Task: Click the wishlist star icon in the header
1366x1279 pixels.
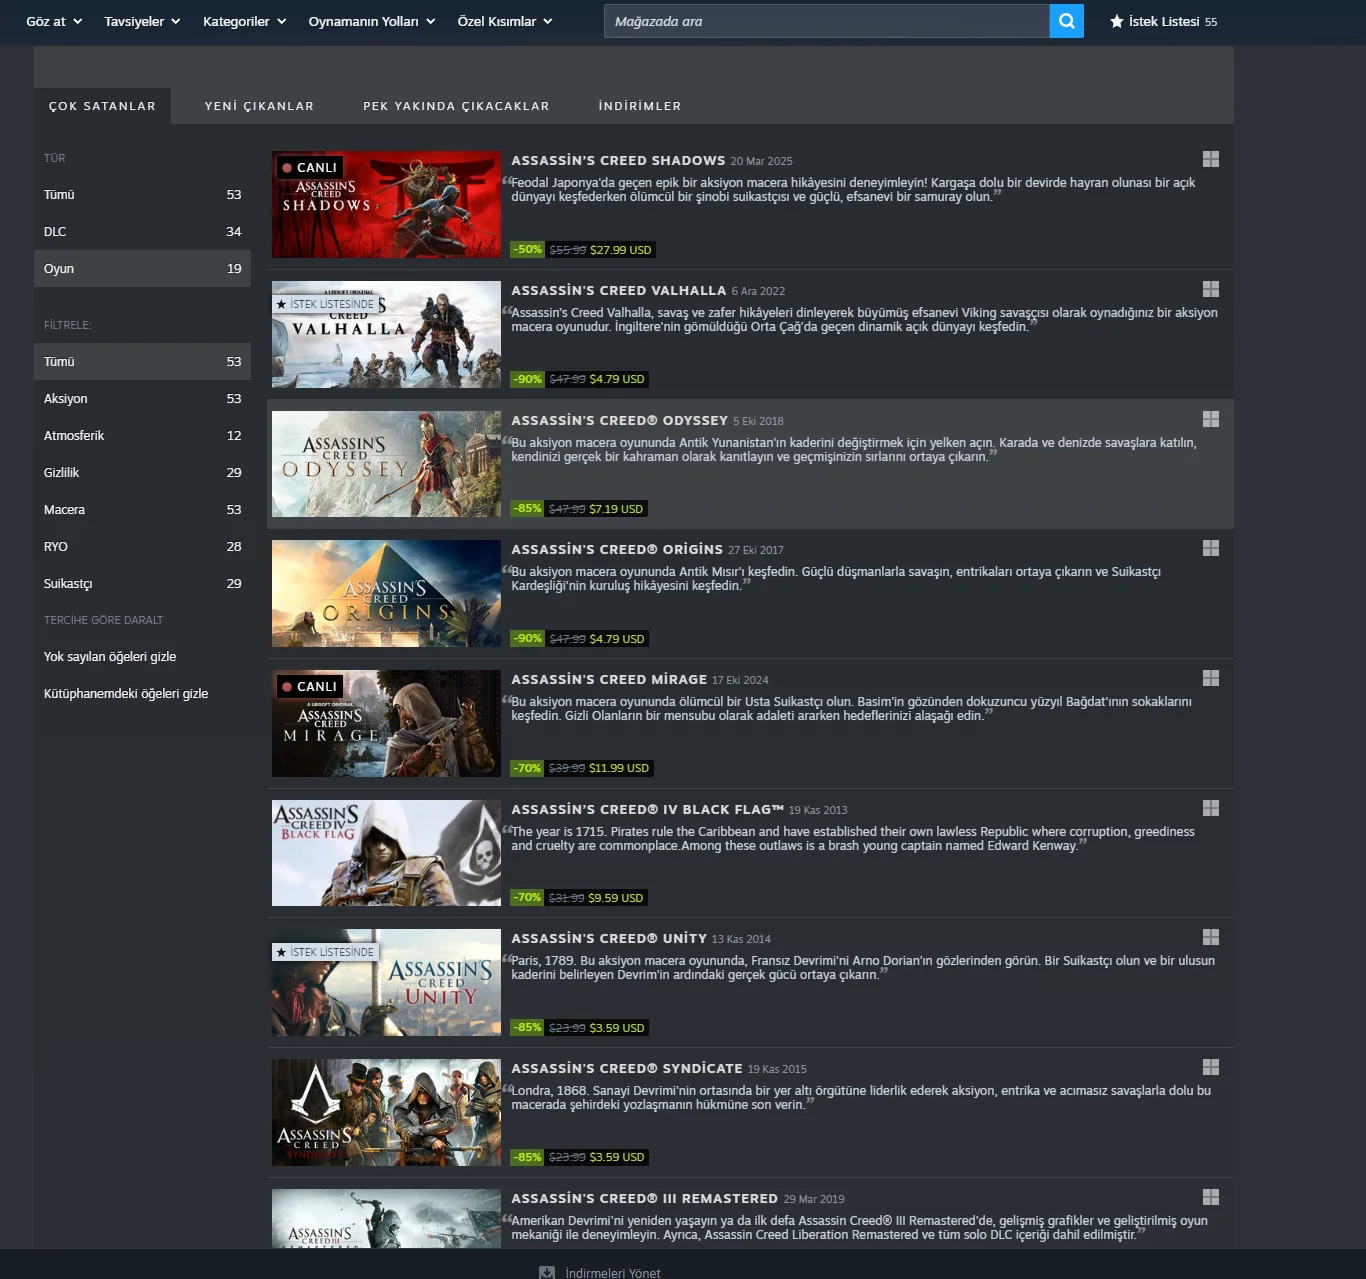Action: (x=1117, y=21)
